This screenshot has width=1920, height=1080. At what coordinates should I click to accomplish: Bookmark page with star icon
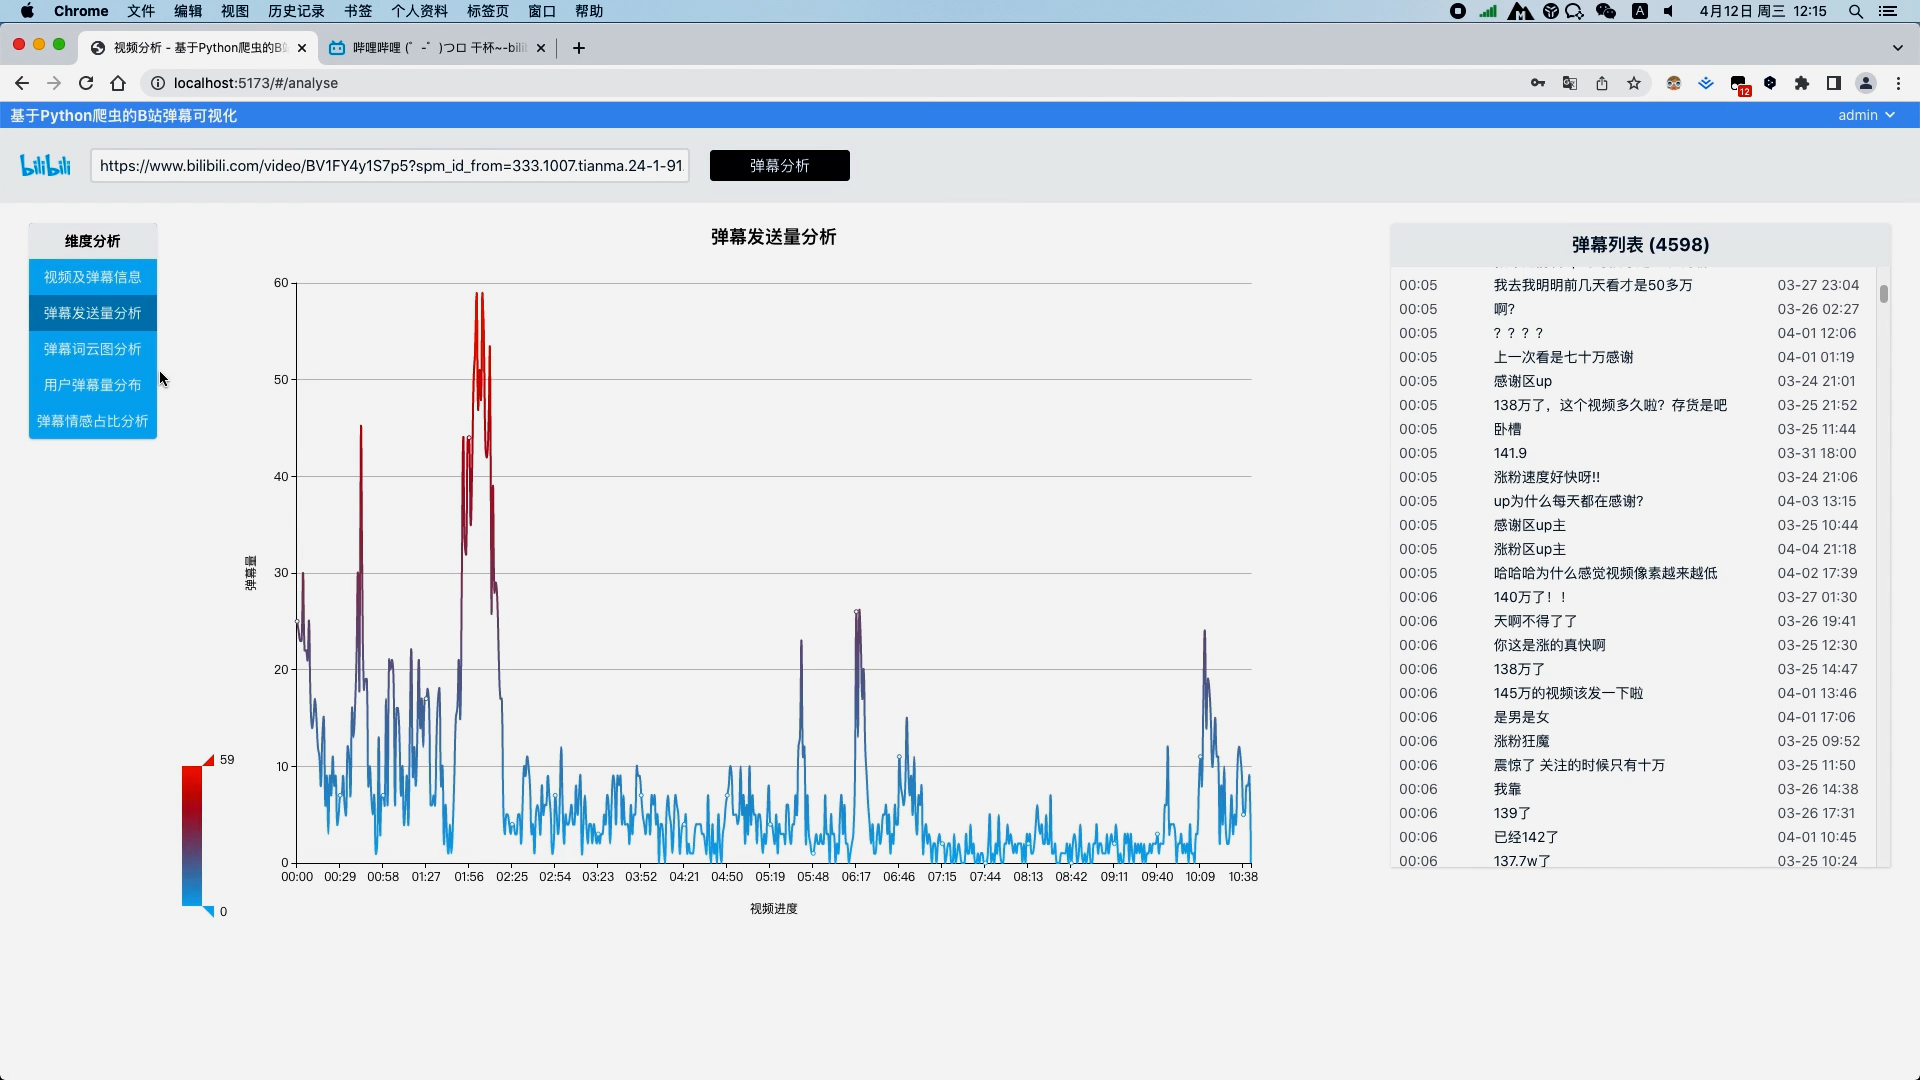(x=1634, y=83)
